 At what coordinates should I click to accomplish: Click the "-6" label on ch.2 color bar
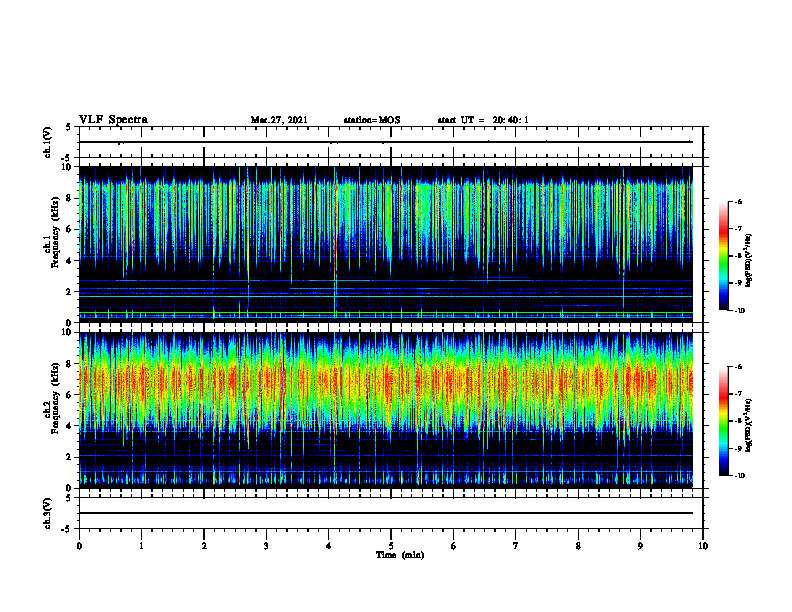point(738,367)
